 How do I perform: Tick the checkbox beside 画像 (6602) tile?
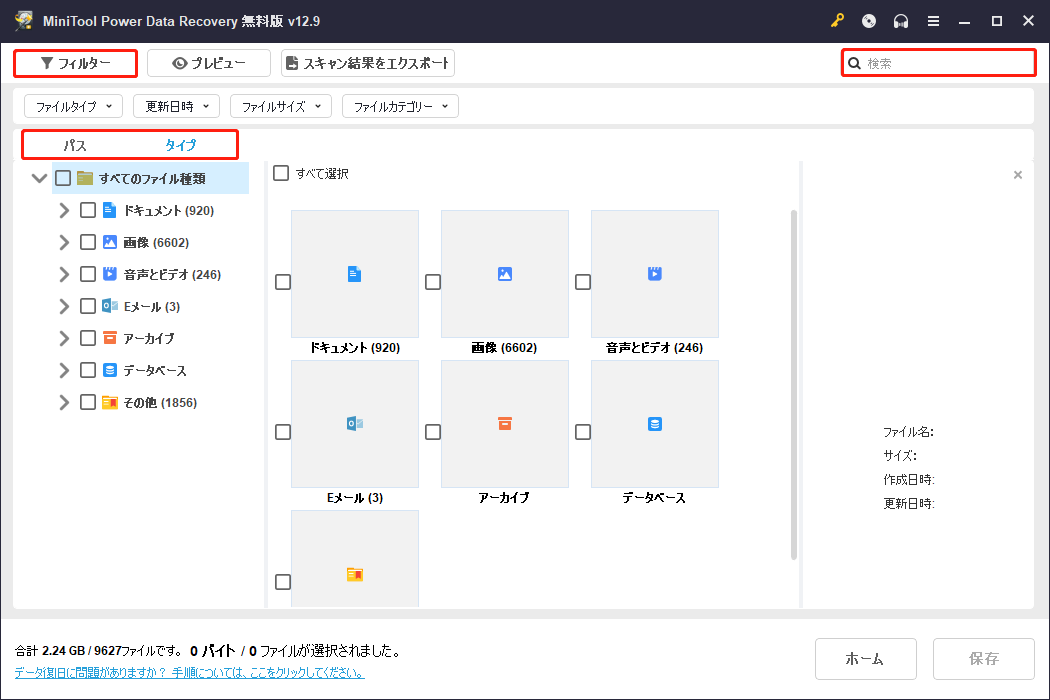point(433,282)
